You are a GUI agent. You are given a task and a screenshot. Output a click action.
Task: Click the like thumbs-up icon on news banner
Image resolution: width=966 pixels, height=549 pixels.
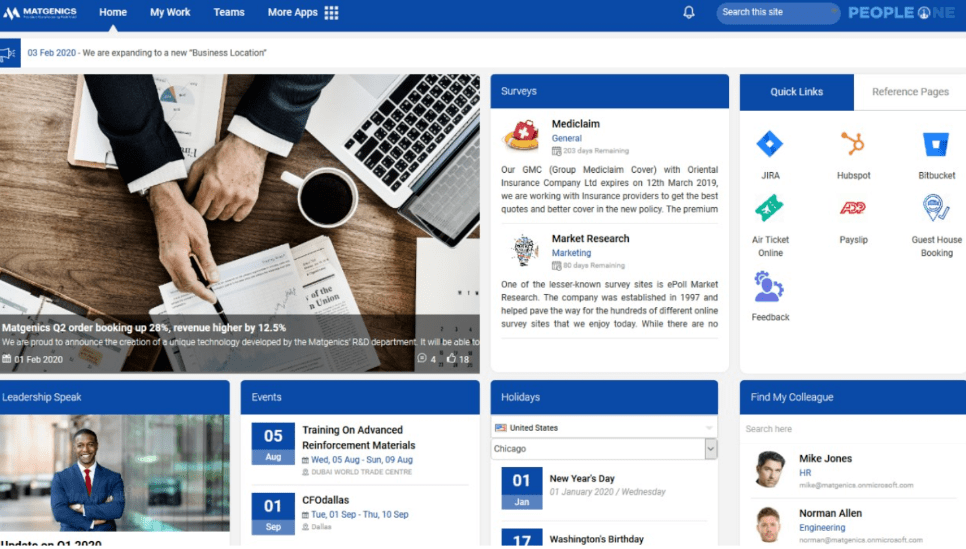click(452, 358)
